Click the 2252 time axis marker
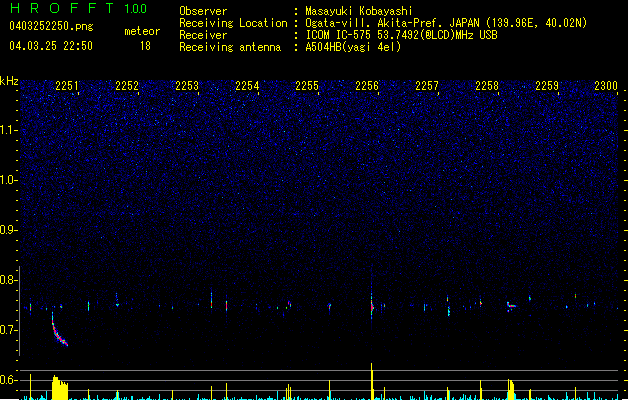Viewport: 629px width, 400px height. 127,85
